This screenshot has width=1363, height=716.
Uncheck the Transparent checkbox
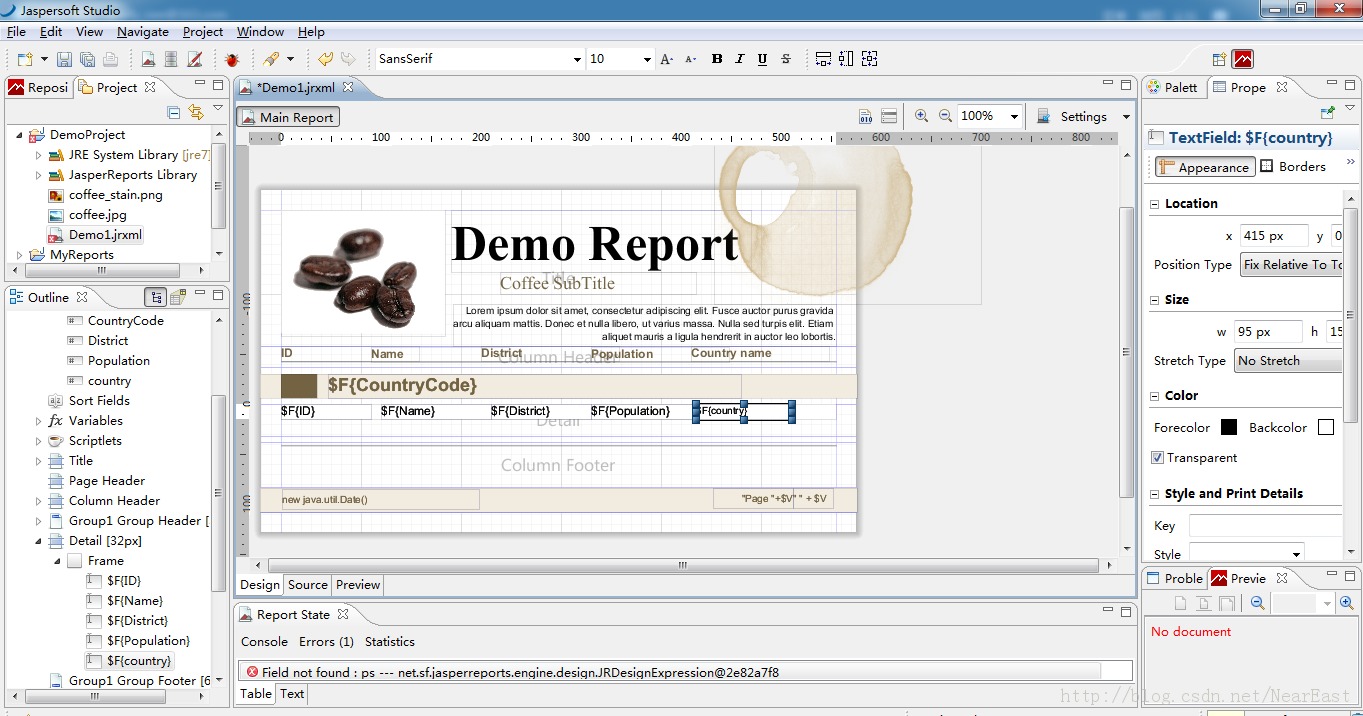(x=1156, y=458)
